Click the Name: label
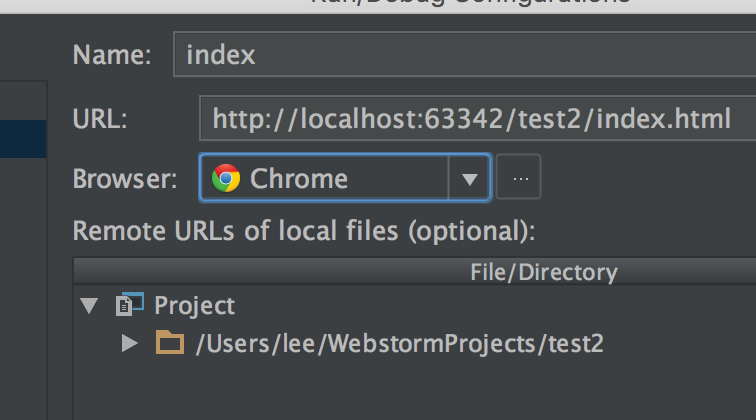The image size is (756, 420). [112, 54]
